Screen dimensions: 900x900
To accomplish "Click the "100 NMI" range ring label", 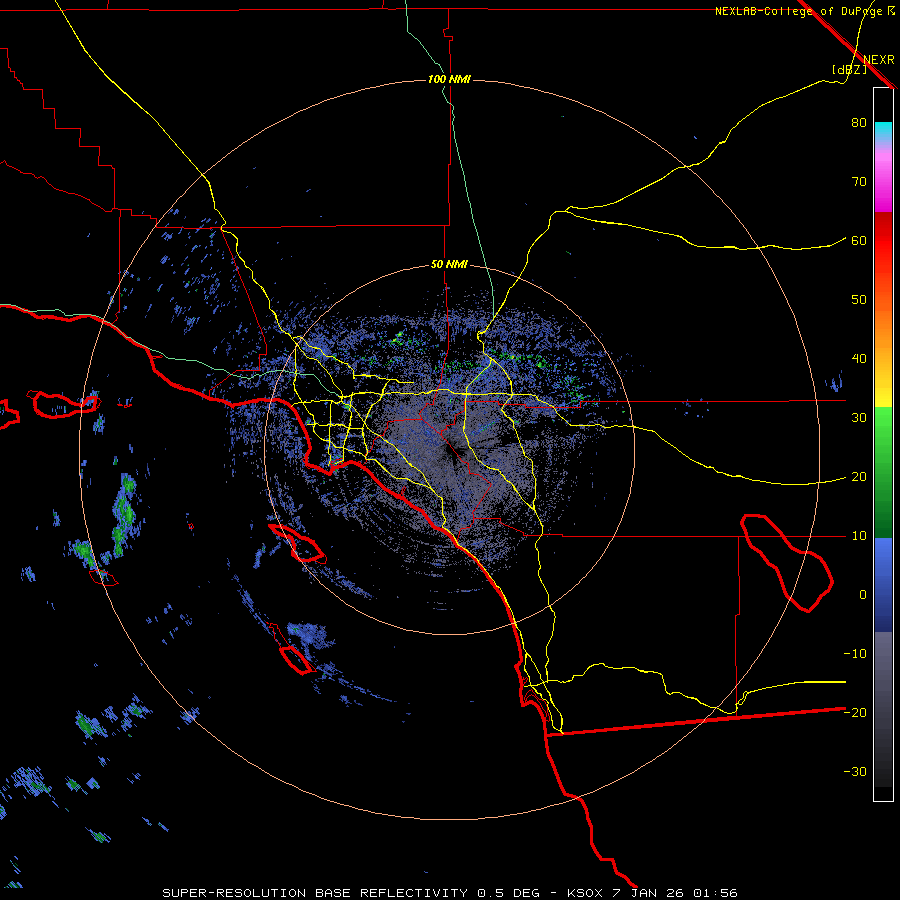I will pos(449,79).
